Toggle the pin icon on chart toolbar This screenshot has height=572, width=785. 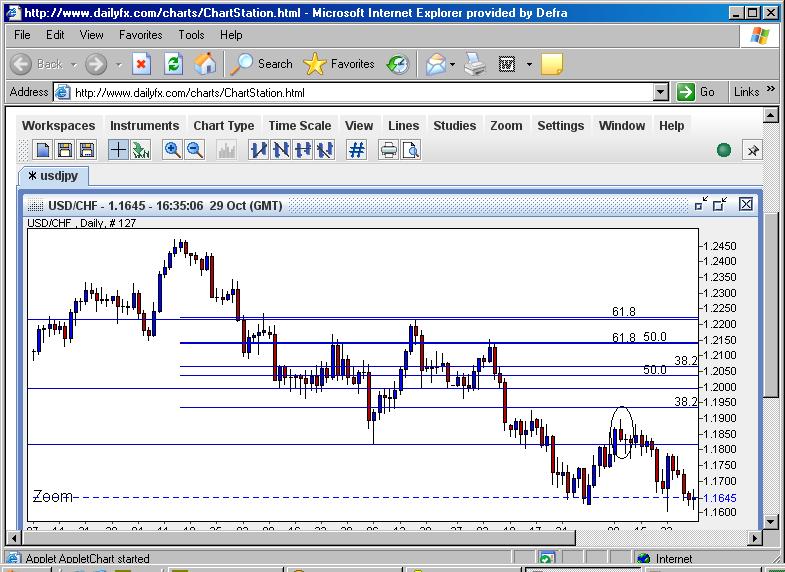click(752, 150)
